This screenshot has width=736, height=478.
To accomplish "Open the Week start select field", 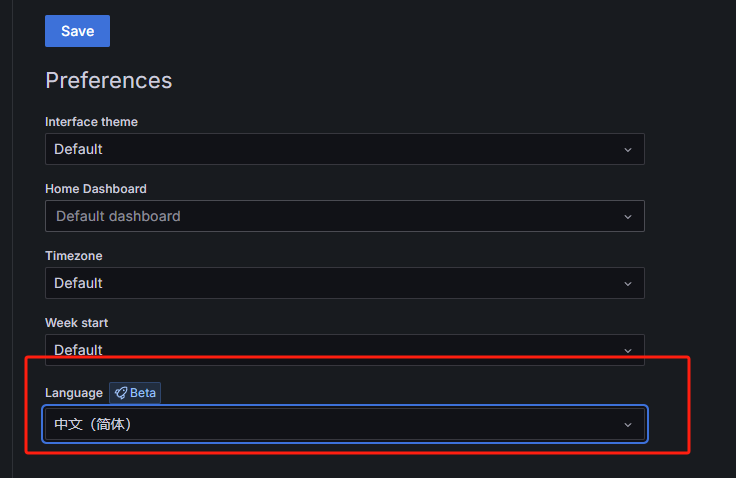I will 330,350.
